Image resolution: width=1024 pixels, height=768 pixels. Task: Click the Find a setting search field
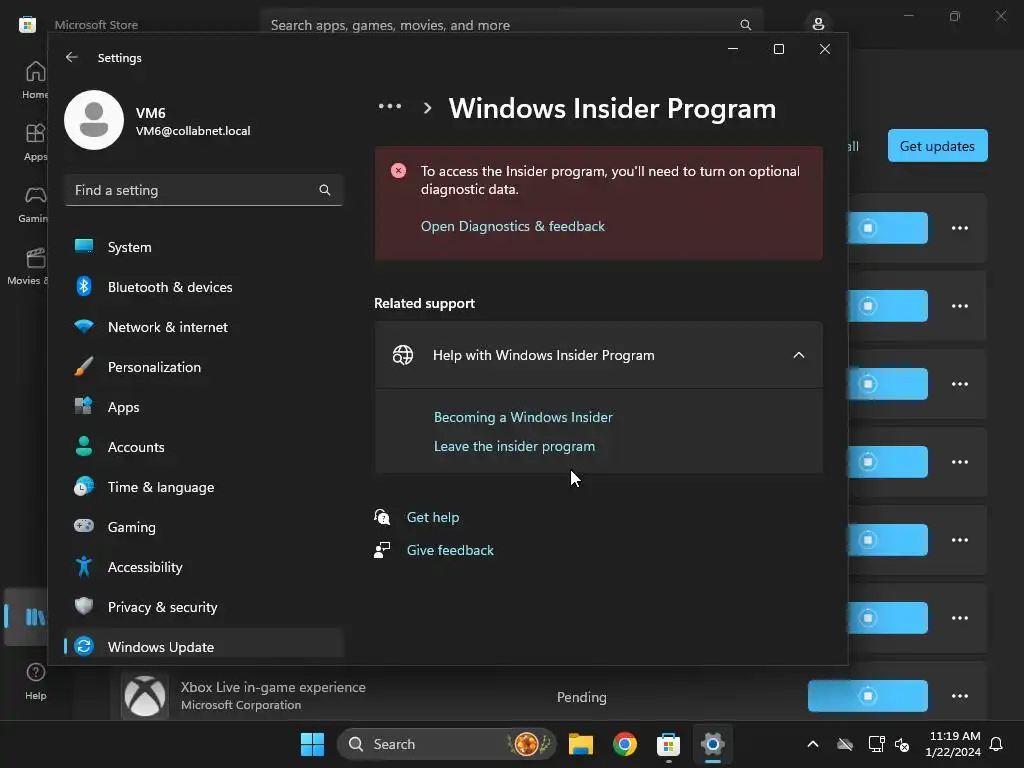point(204,190)
